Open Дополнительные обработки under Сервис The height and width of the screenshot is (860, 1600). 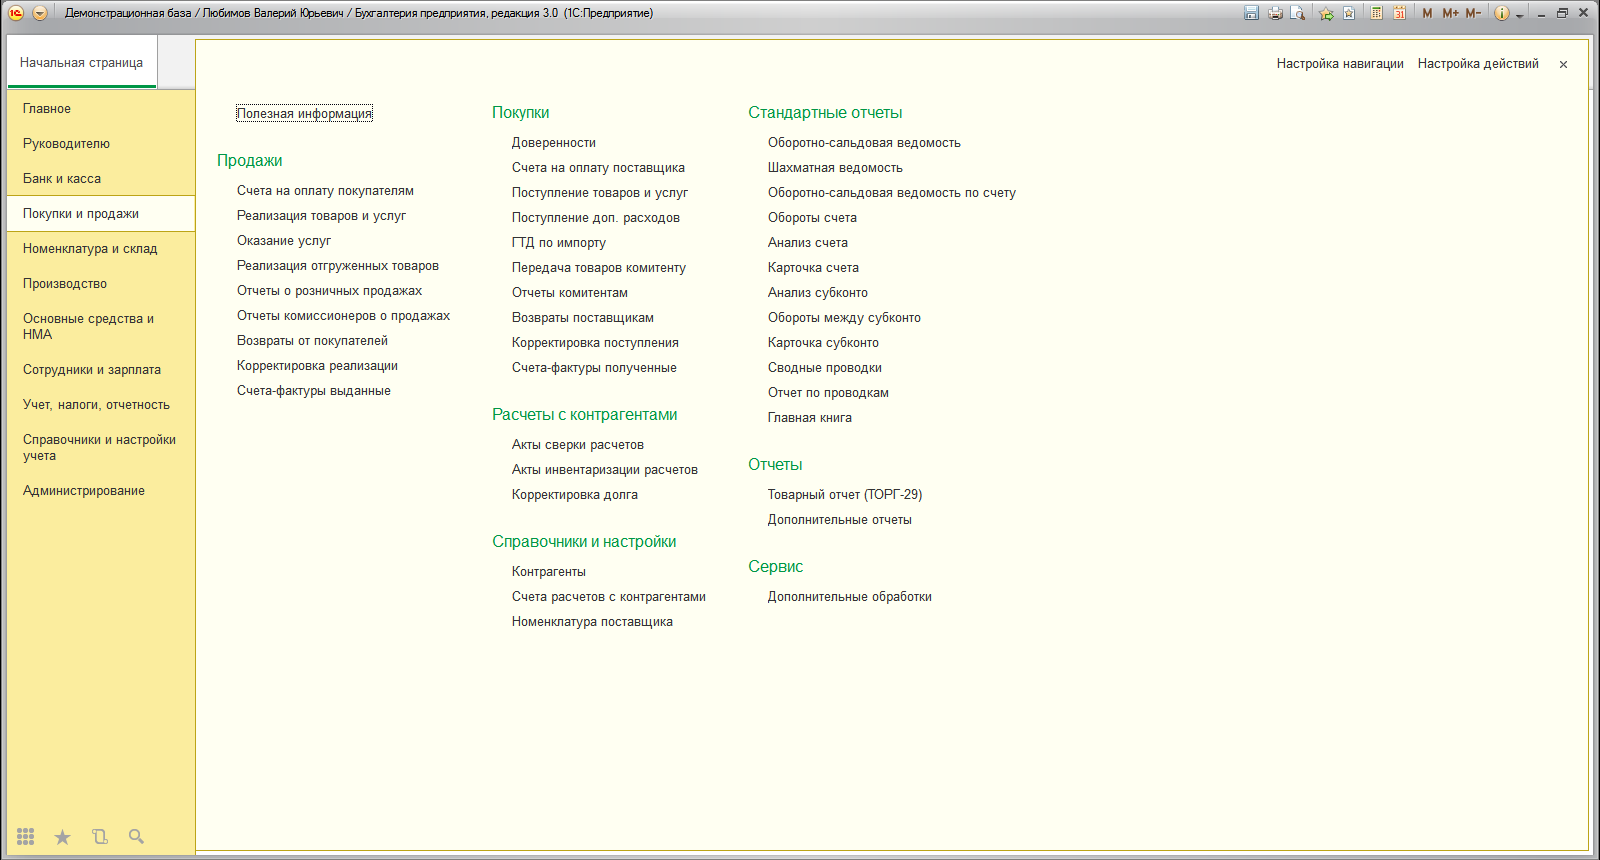coord(850,596)
